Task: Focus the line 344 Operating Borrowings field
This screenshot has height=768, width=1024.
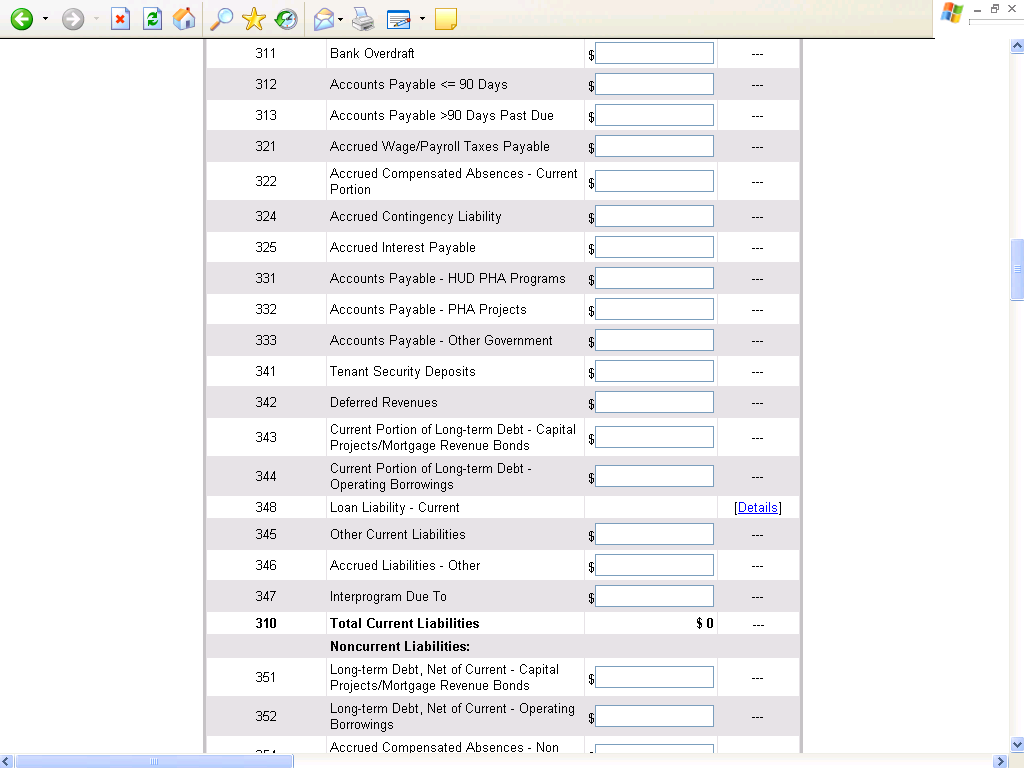Action: 654,476
